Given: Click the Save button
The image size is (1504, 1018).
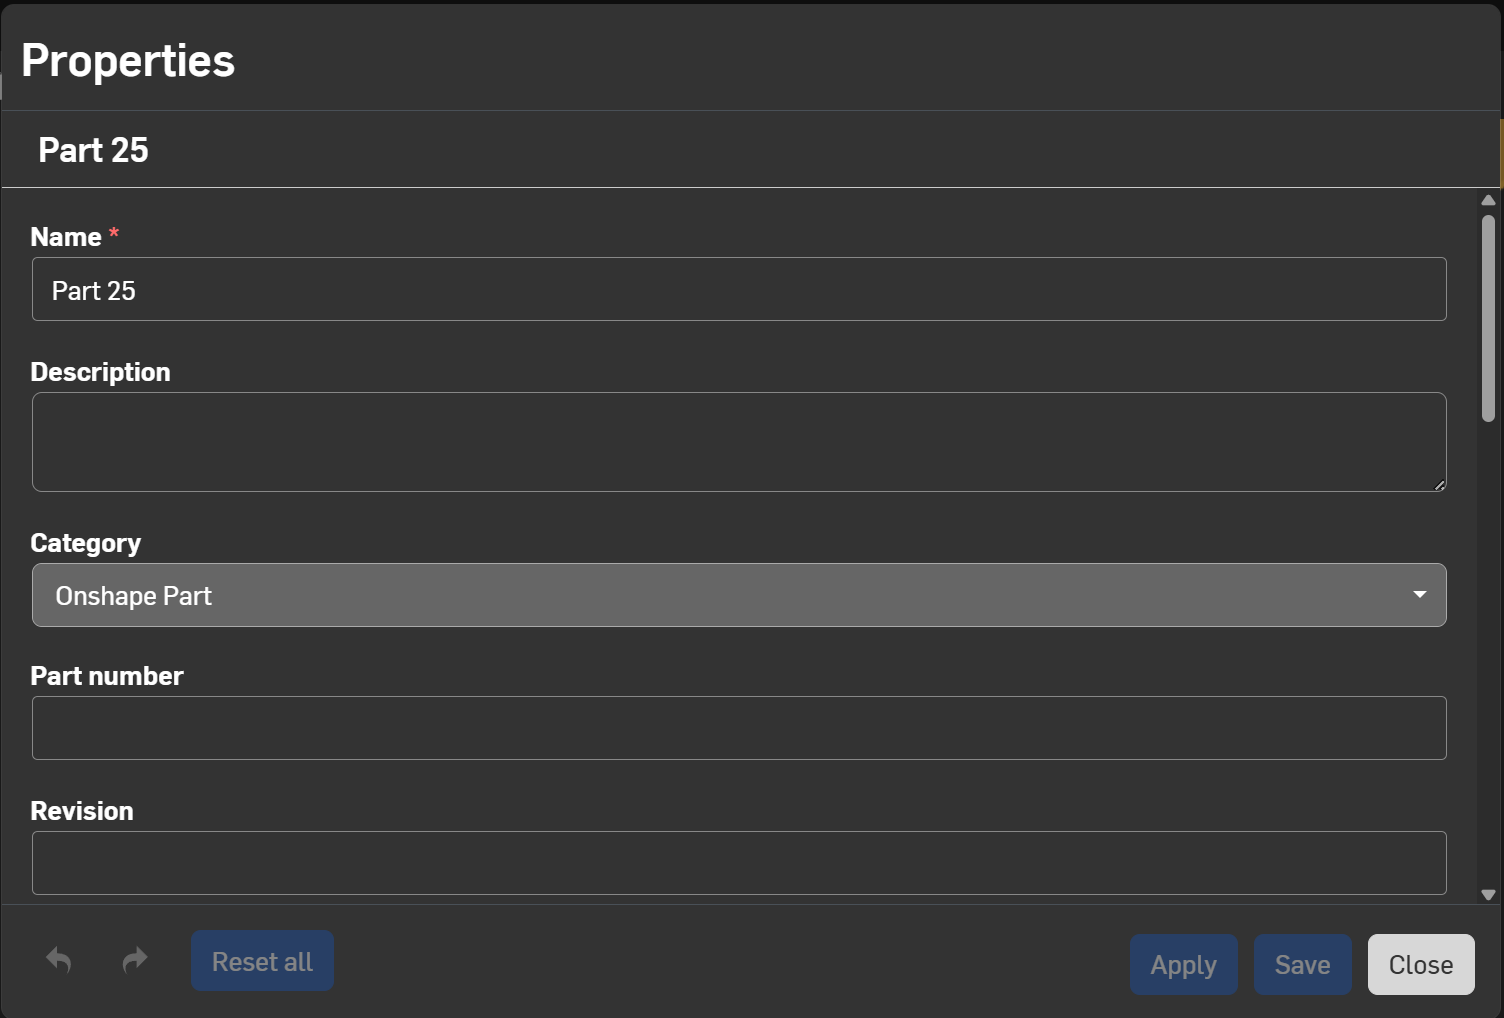Looking at the screenshot, I should pos(1302,965).
